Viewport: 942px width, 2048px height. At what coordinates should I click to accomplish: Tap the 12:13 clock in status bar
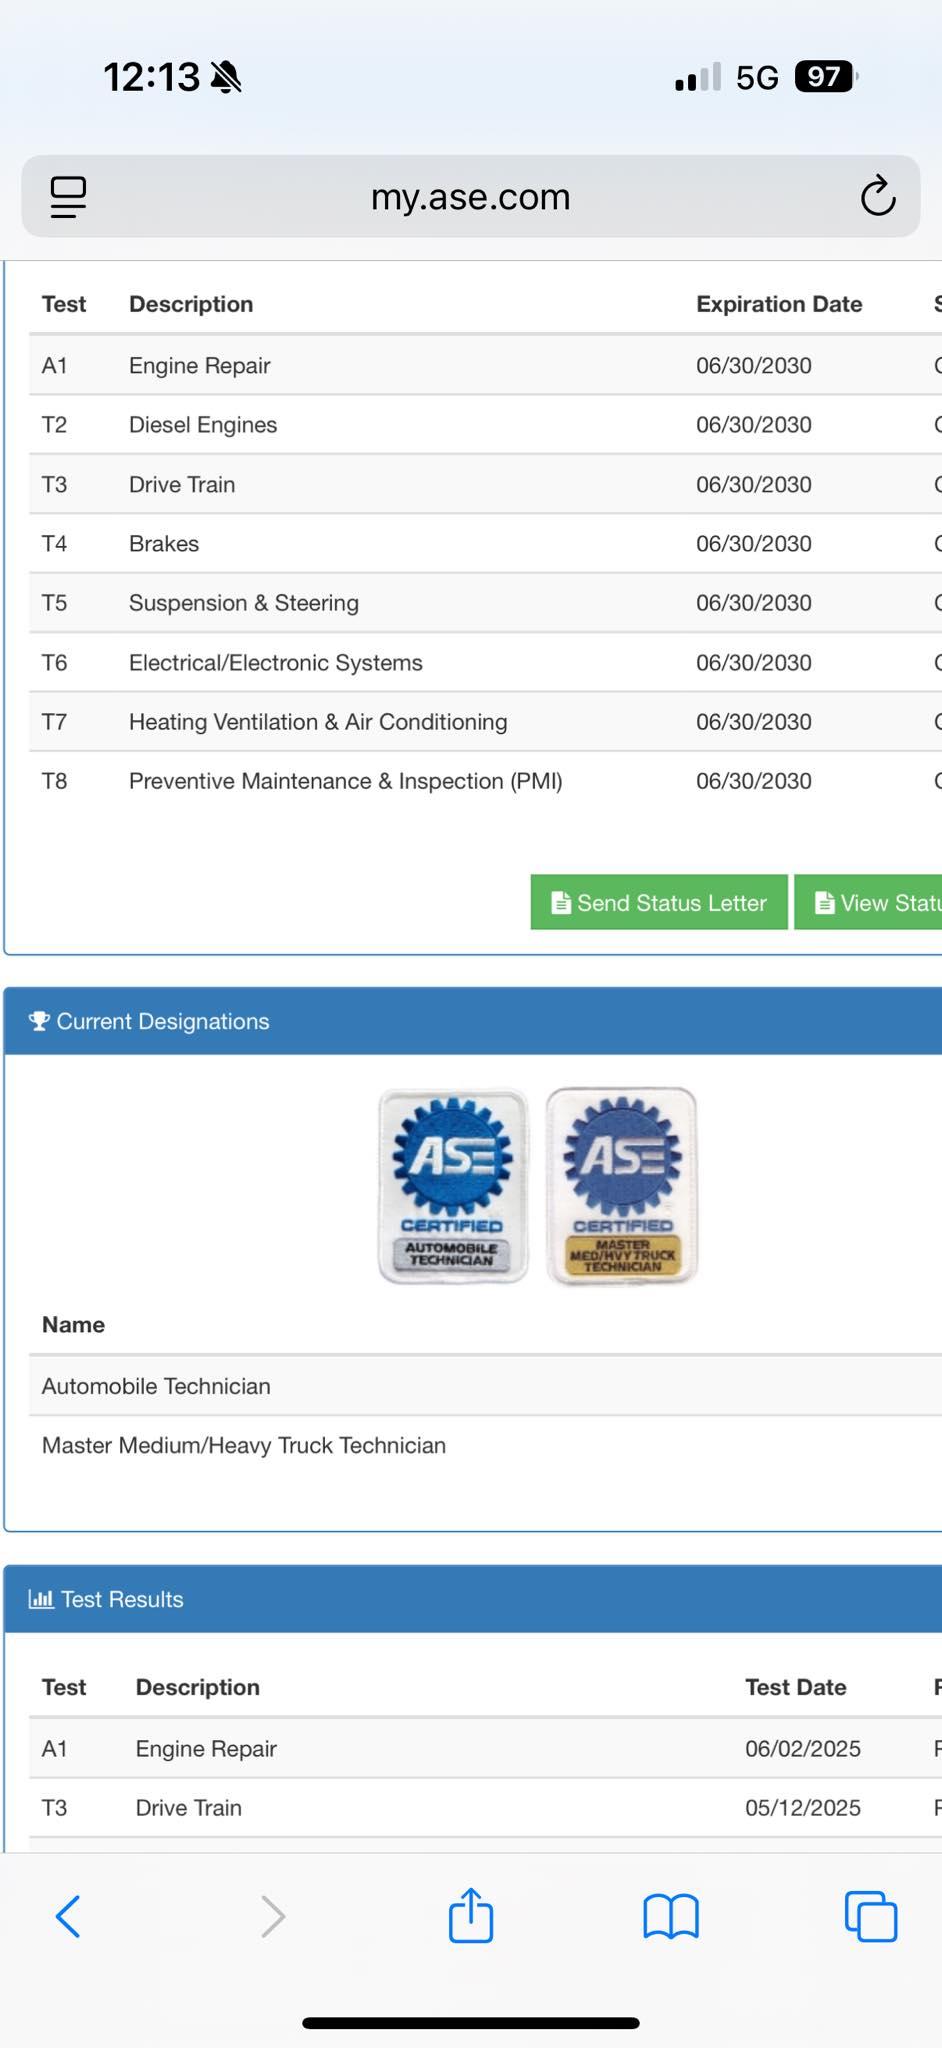pyautogui.click(x=152, y=77)
